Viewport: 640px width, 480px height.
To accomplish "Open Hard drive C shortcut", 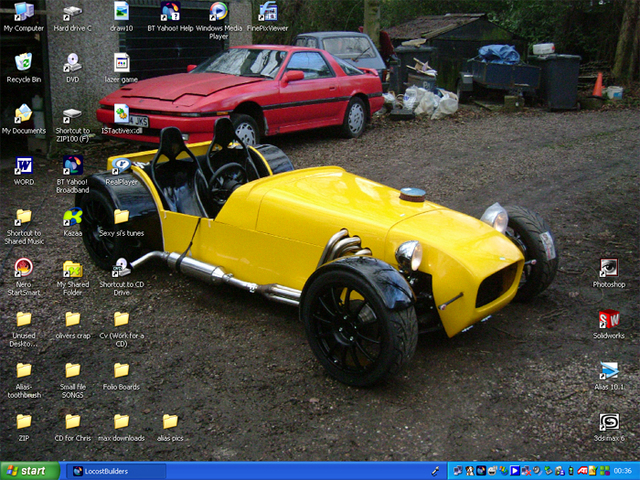I will [72, 17].
